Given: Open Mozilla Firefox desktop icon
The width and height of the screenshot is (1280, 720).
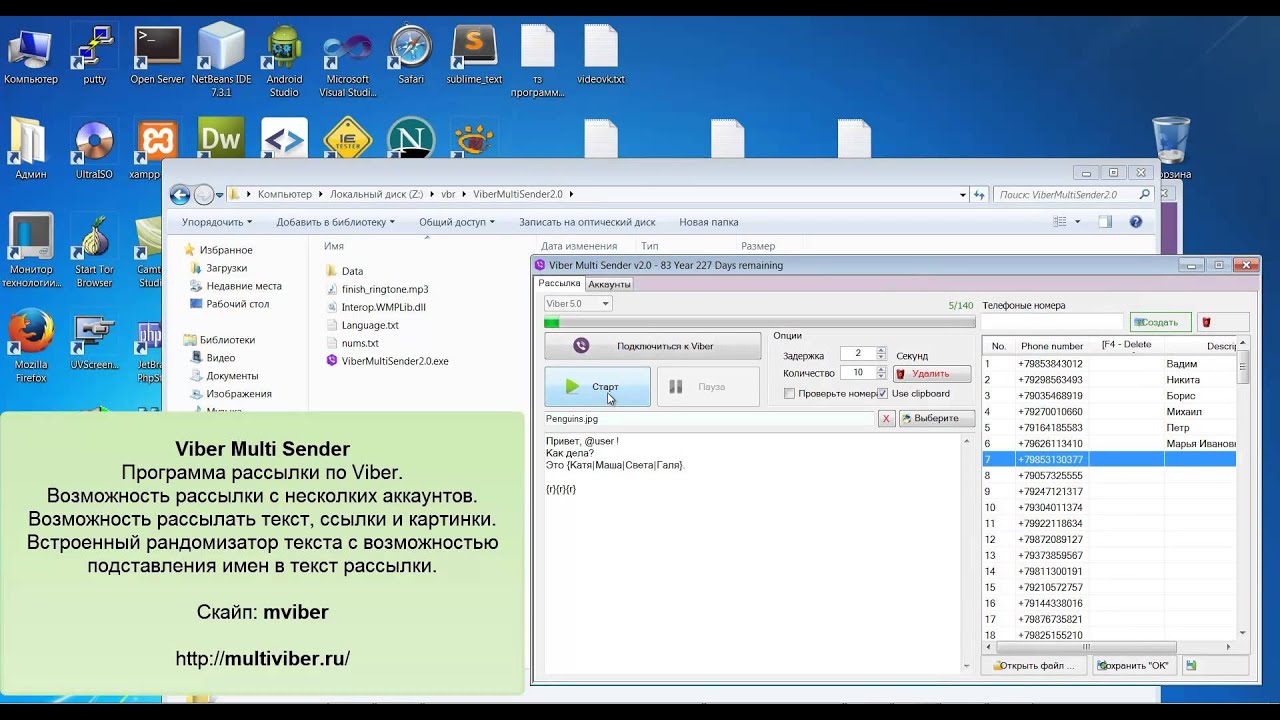Looking at the screenshot, I should pos(31,345).
